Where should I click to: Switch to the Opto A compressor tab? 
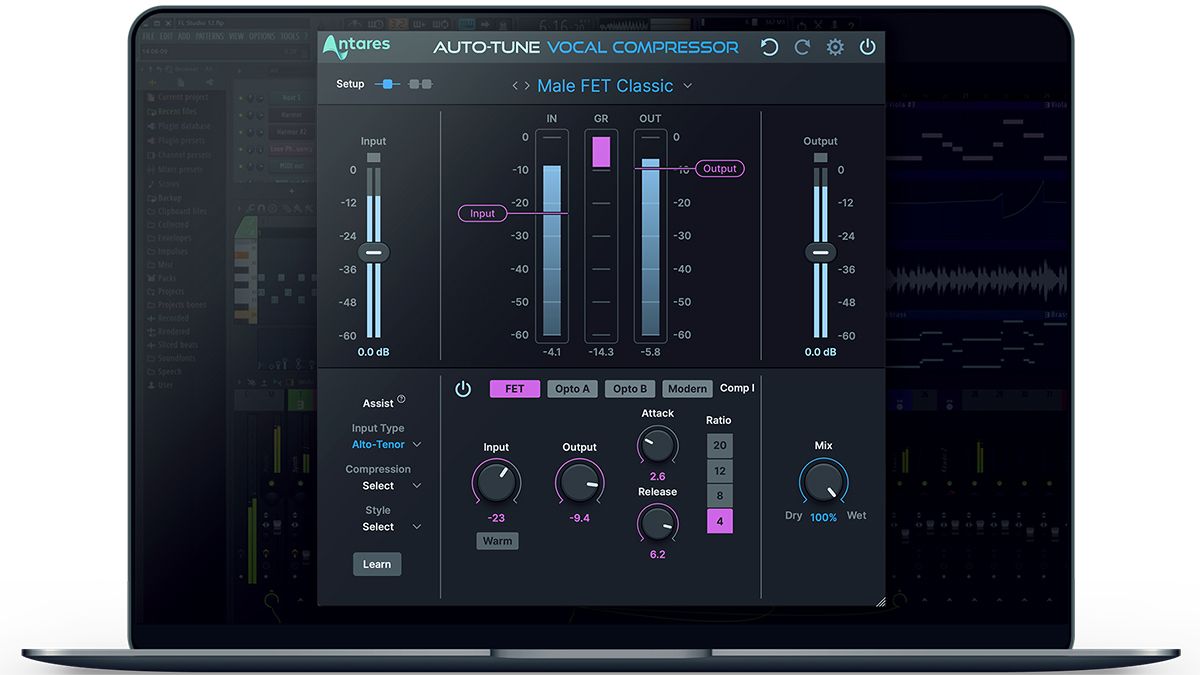(x=572, y=389)
